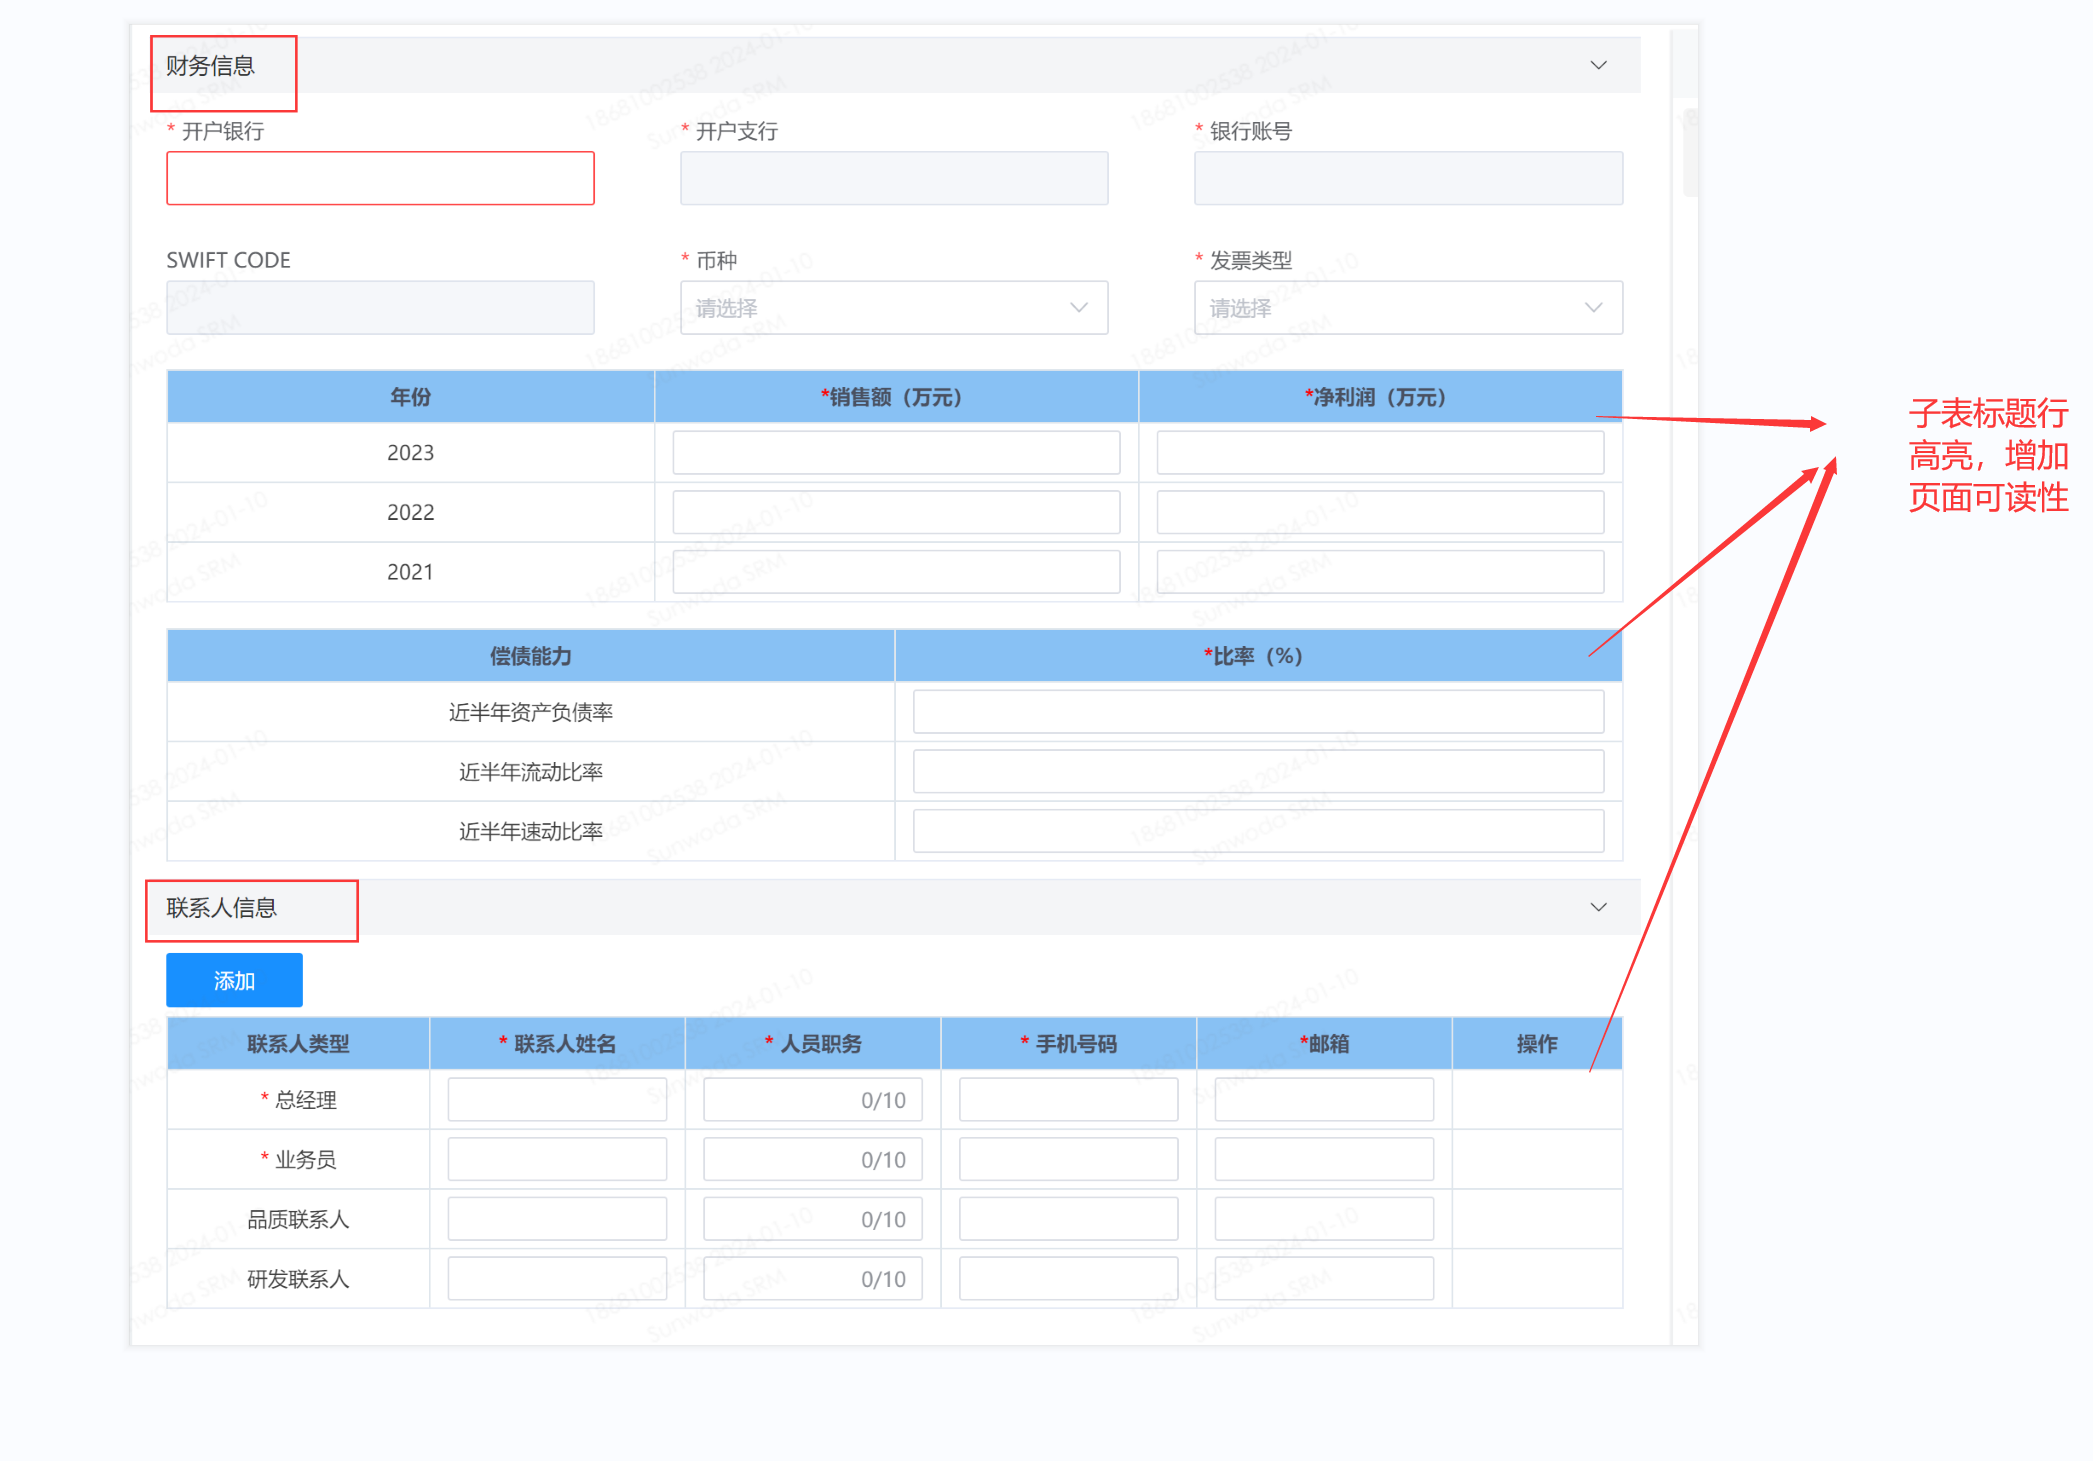Click 品质联系人 手机号码 input
Viewport: 2093px width, 1461px height.
tap(1067, 1219)
